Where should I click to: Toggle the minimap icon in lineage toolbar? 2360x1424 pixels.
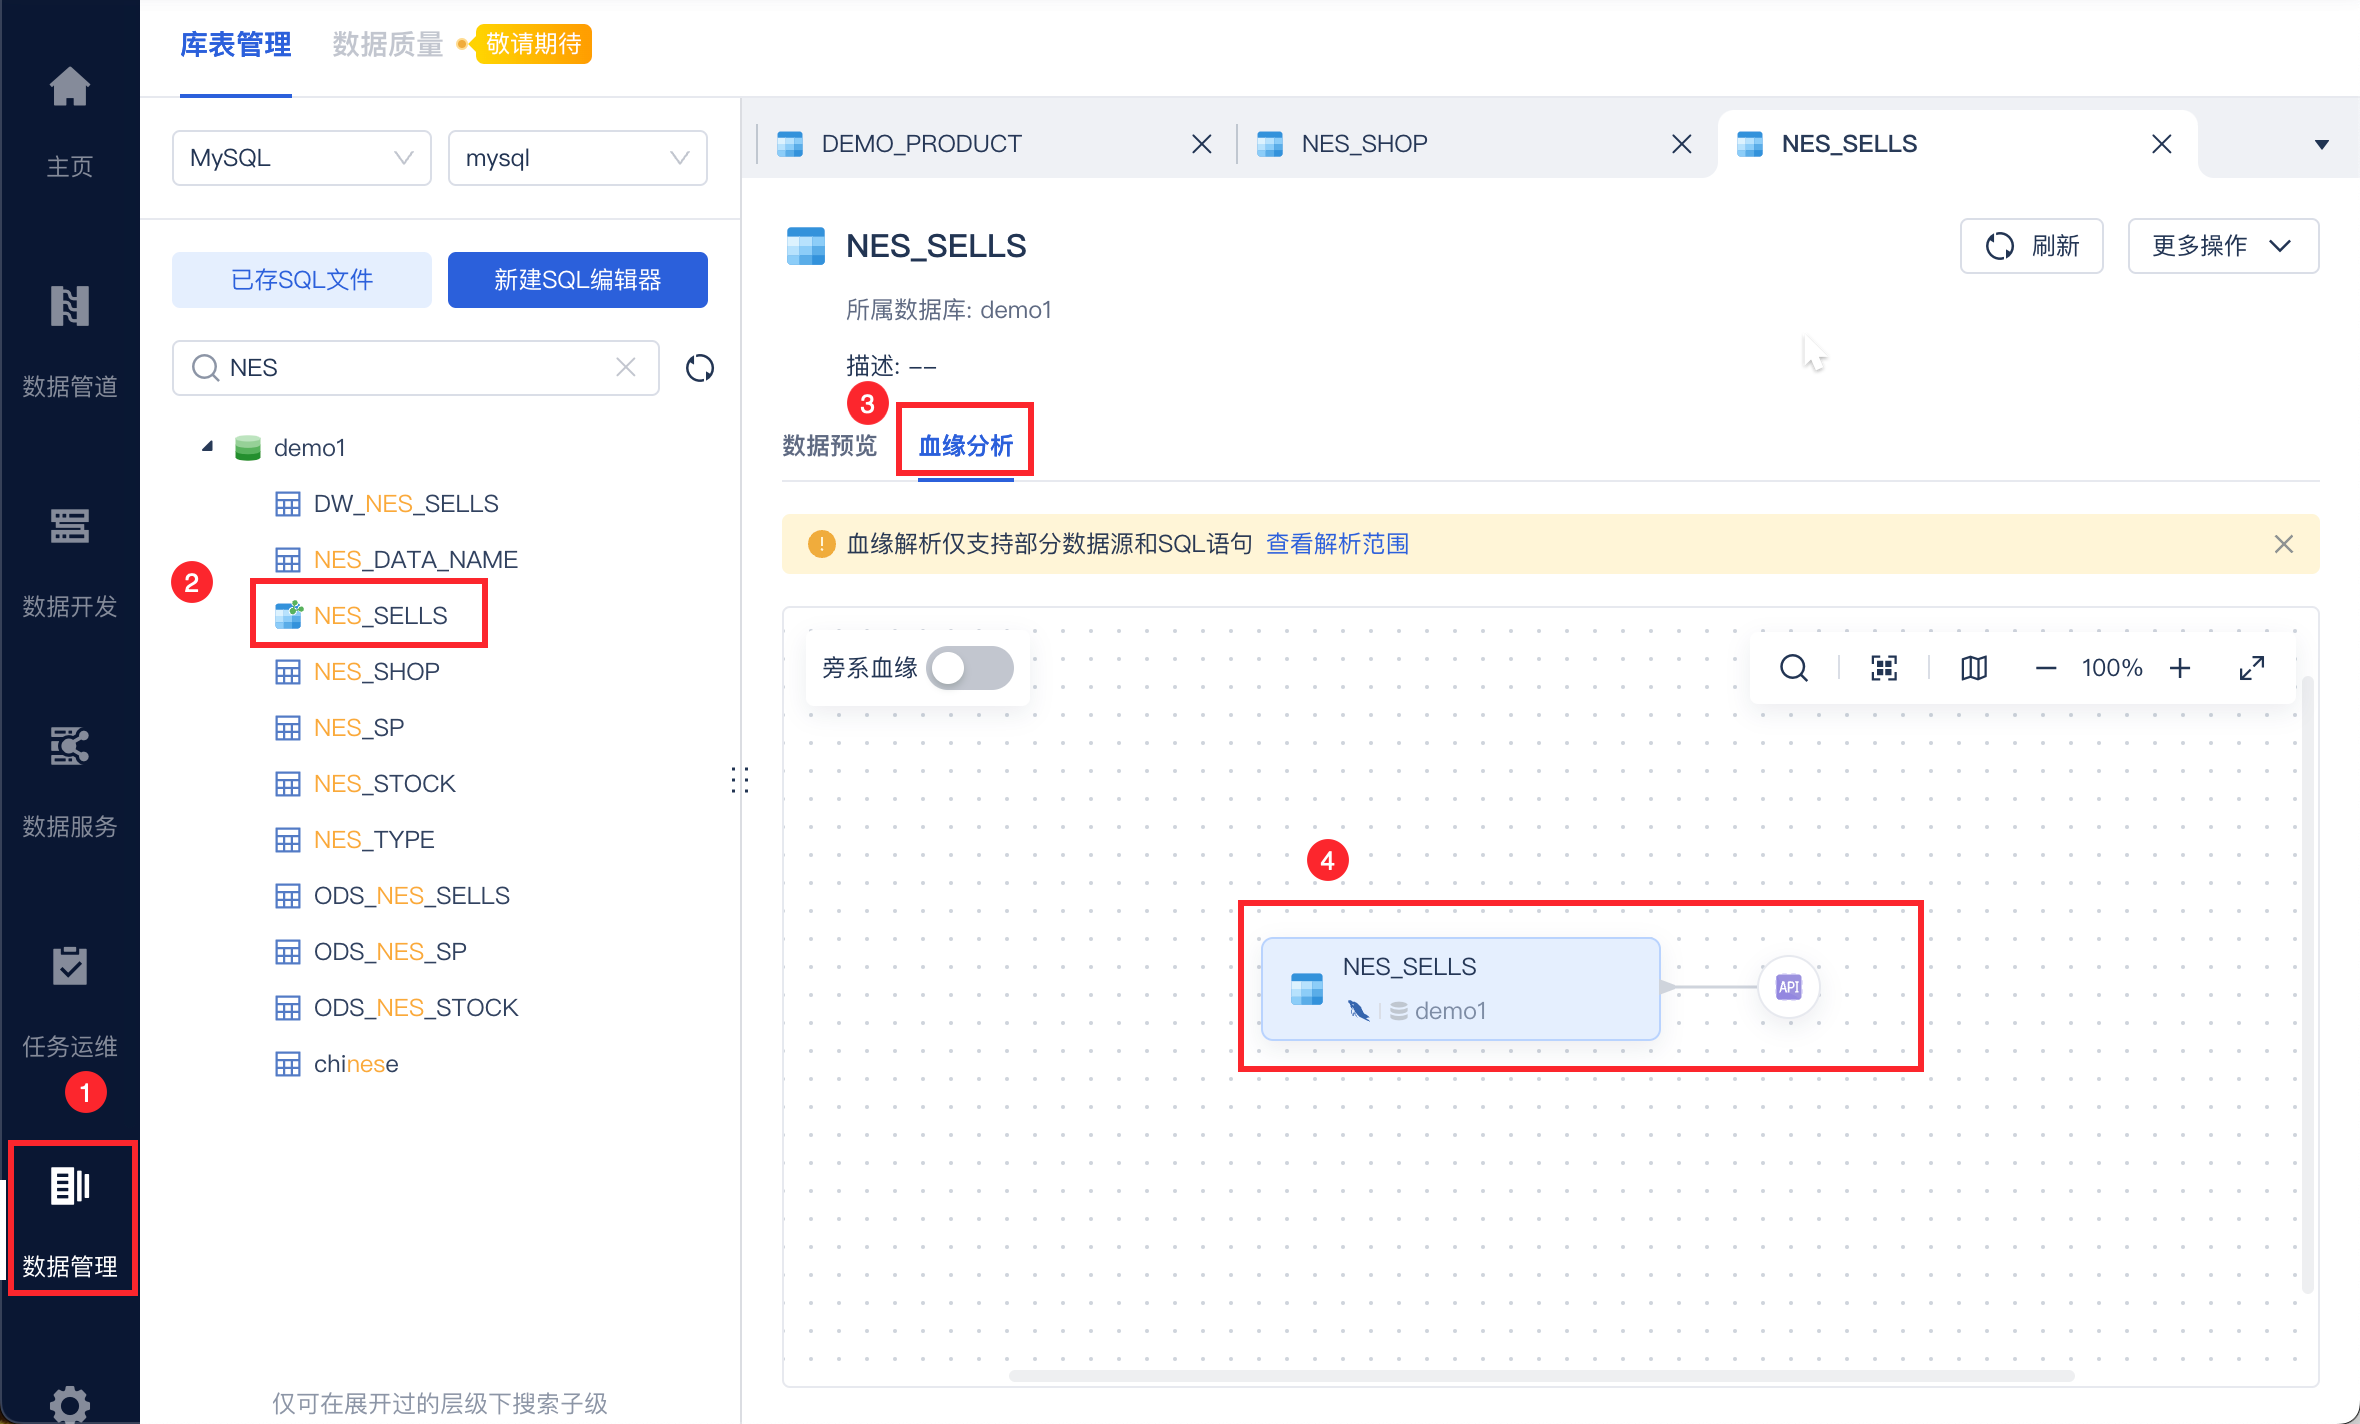[1974, 668]
